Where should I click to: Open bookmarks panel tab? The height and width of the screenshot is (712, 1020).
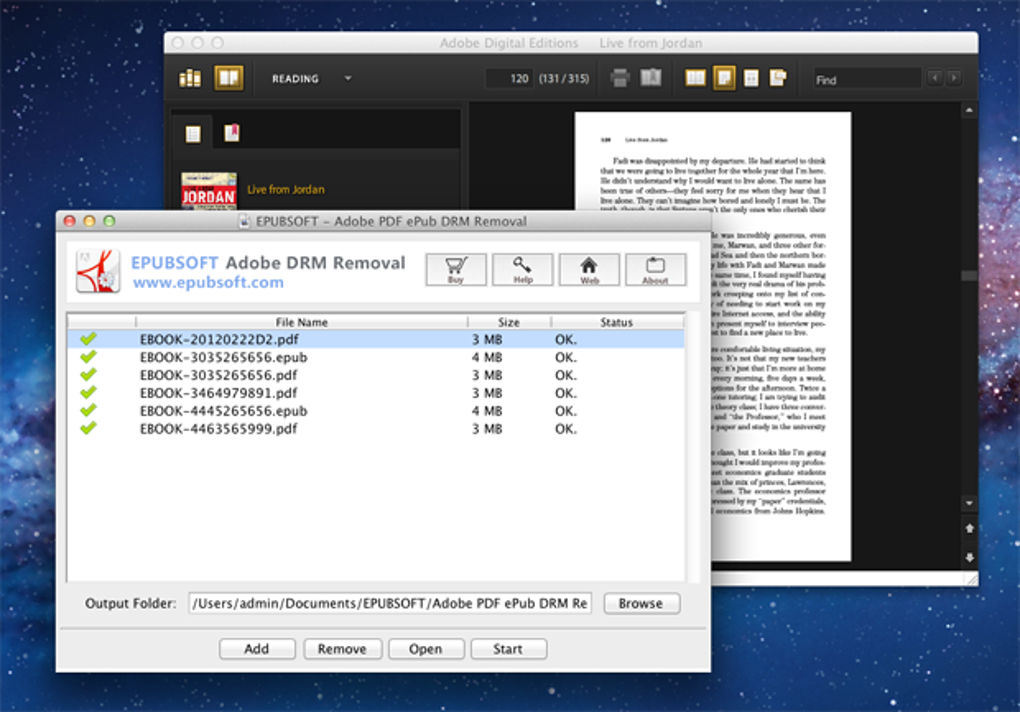coord(232,133)
